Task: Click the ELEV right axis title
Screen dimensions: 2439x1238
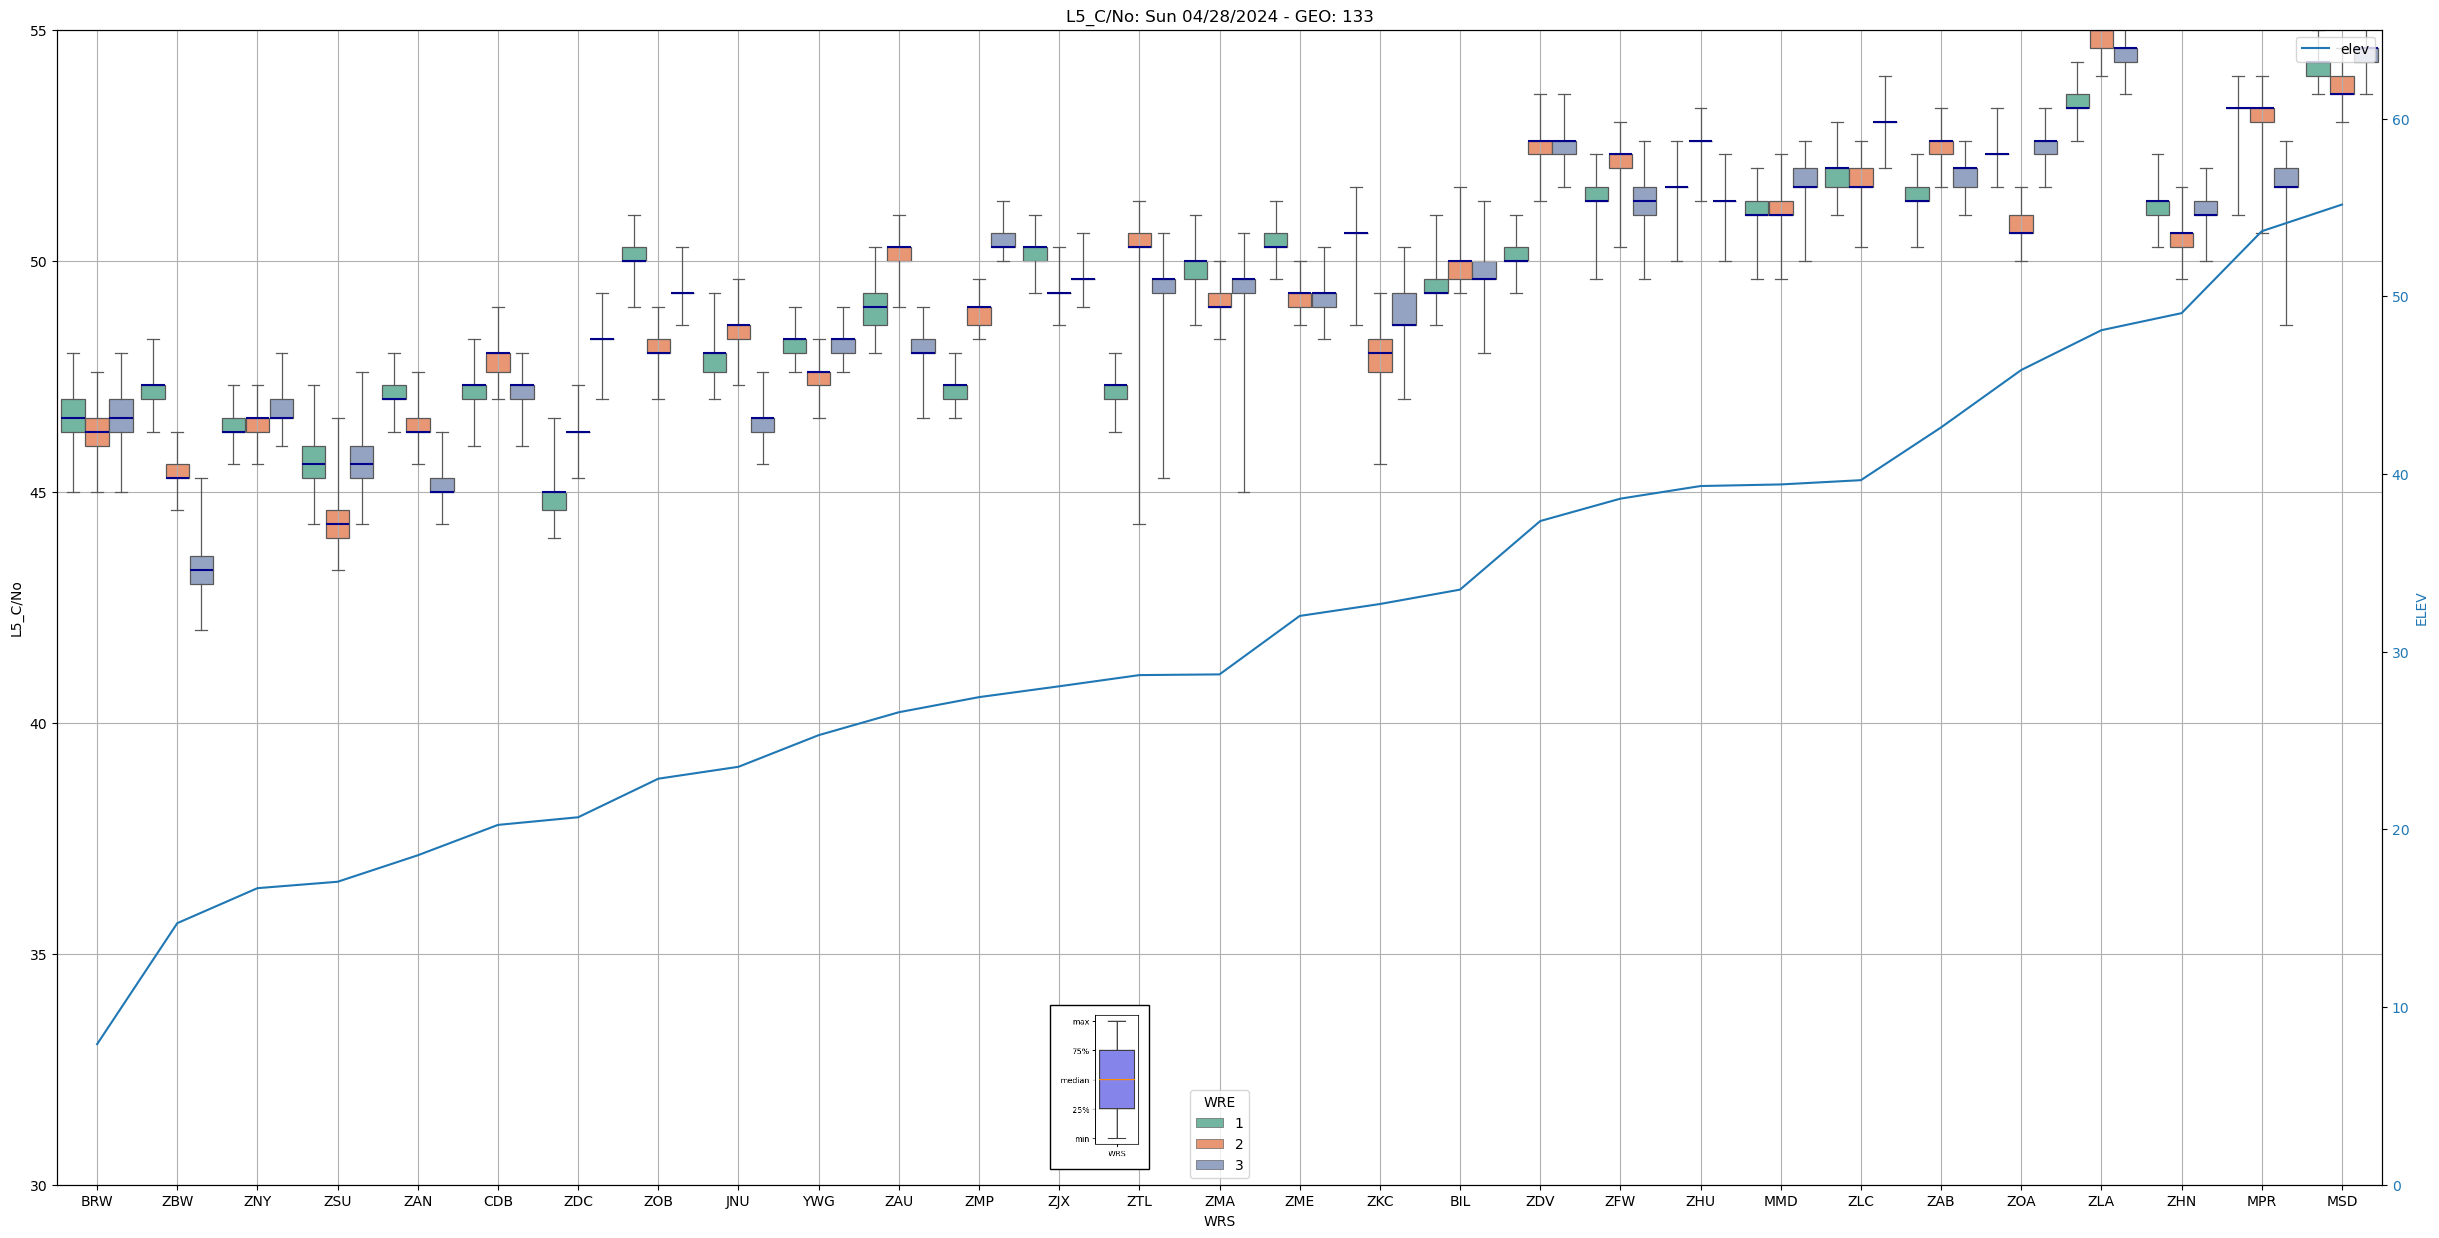Action: [2421, 609]
